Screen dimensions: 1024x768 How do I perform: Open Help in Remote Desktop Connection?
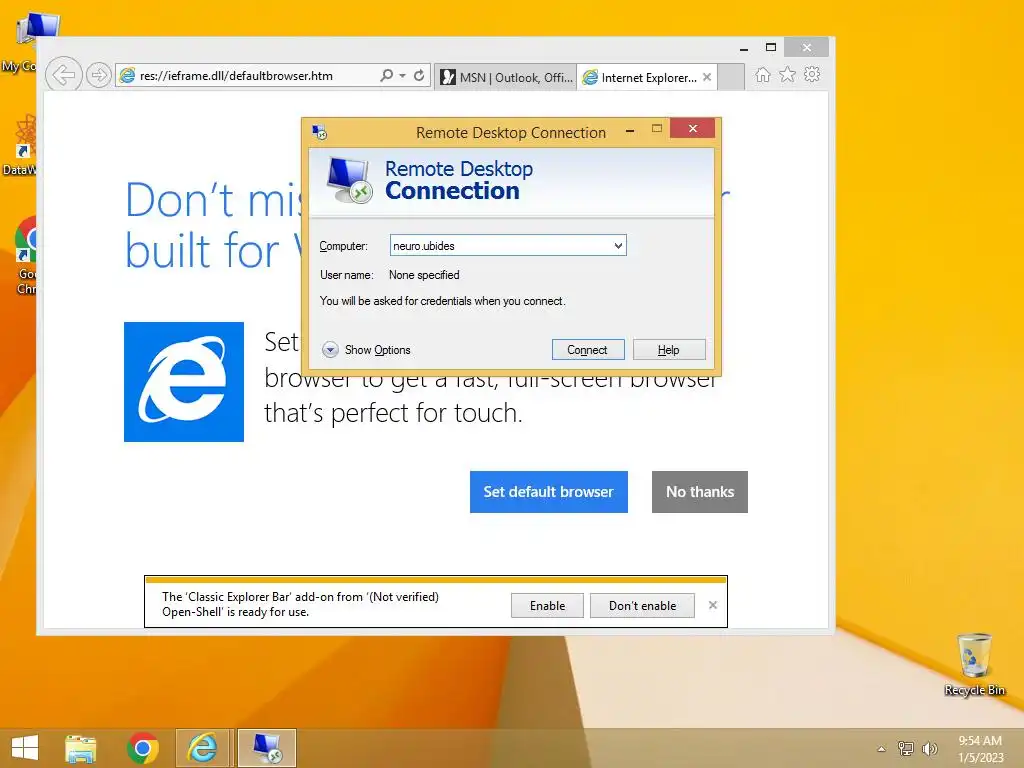[669, 349]
